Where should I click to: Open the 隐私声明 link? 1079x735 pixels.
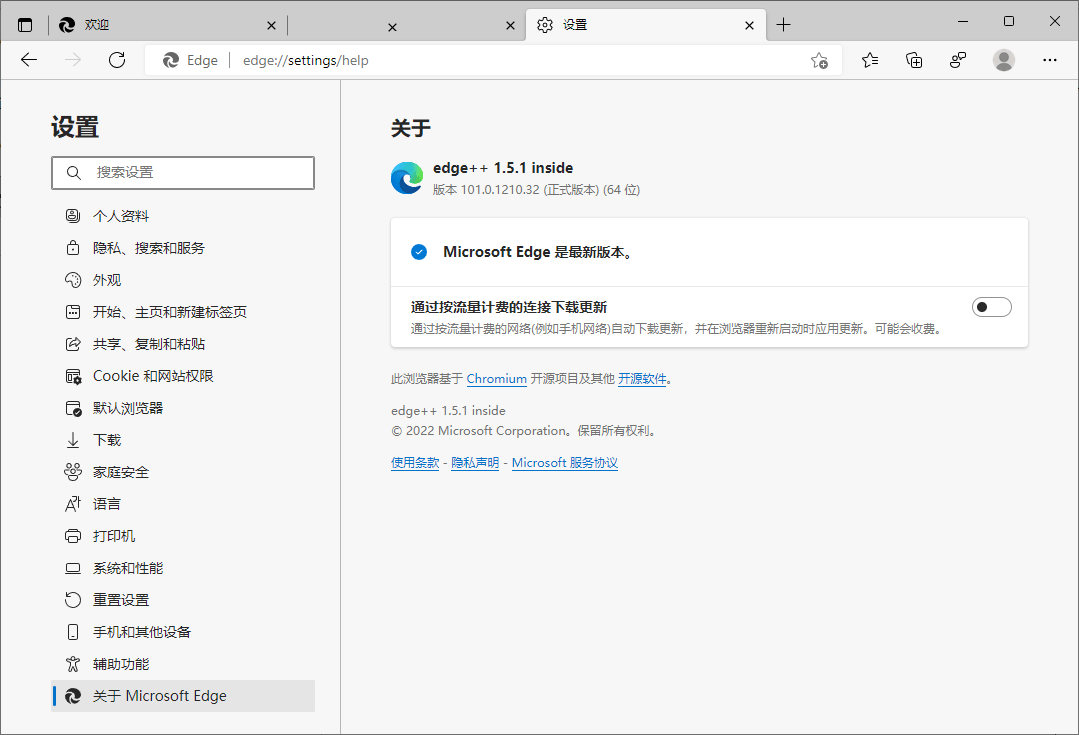click(x=475, y=463)
